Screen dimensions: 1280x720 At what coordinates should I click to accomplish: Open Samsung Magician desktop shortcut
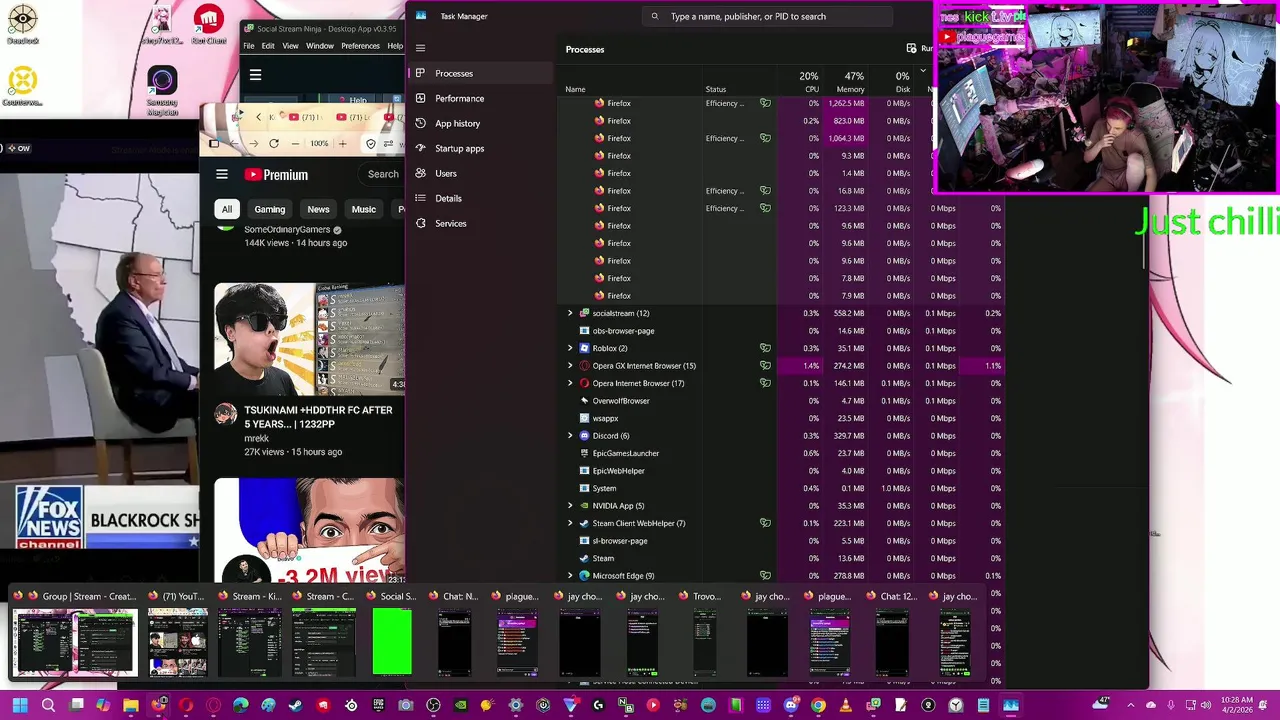(x=162, y=90)
